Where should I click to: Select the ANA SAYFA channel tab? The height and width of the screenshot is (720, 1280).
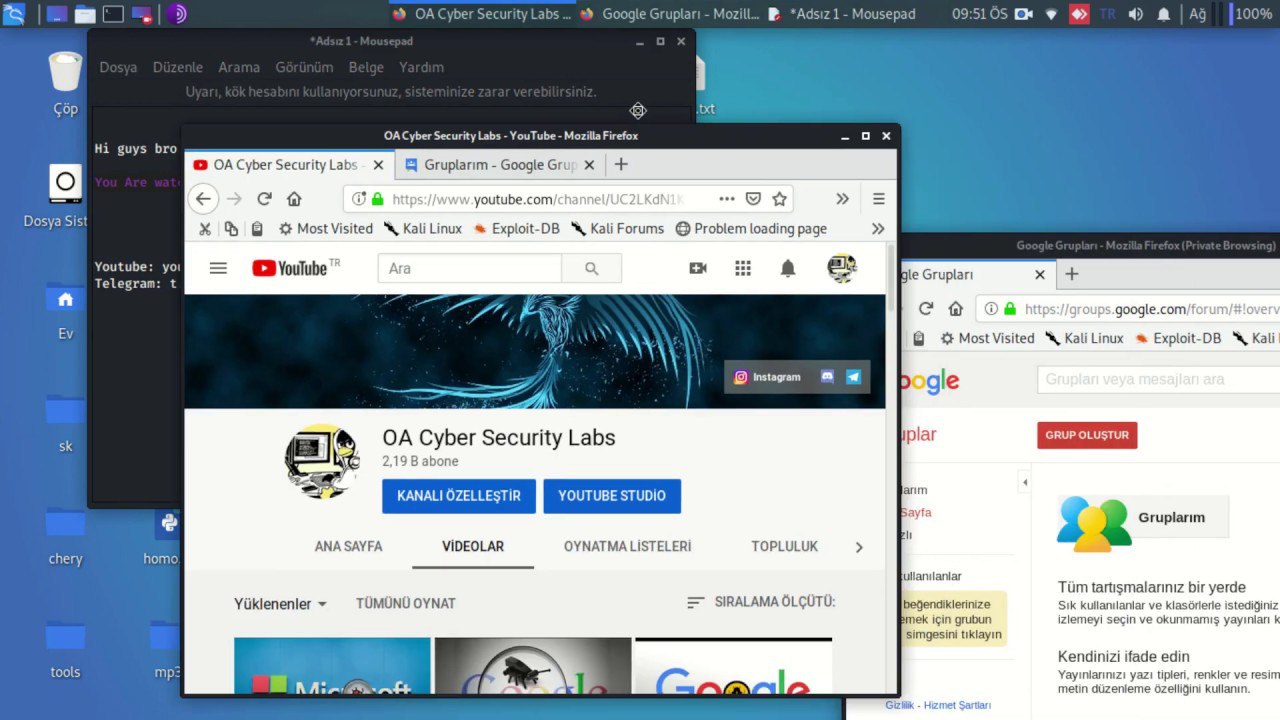[x=348, y=546]
